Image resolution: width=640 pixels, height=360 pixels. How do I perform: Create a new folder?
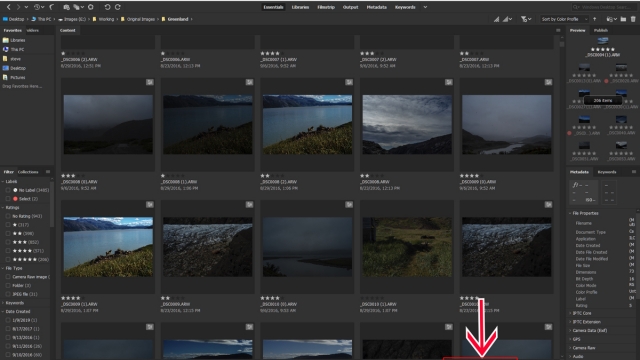click(x=623, y=19)
